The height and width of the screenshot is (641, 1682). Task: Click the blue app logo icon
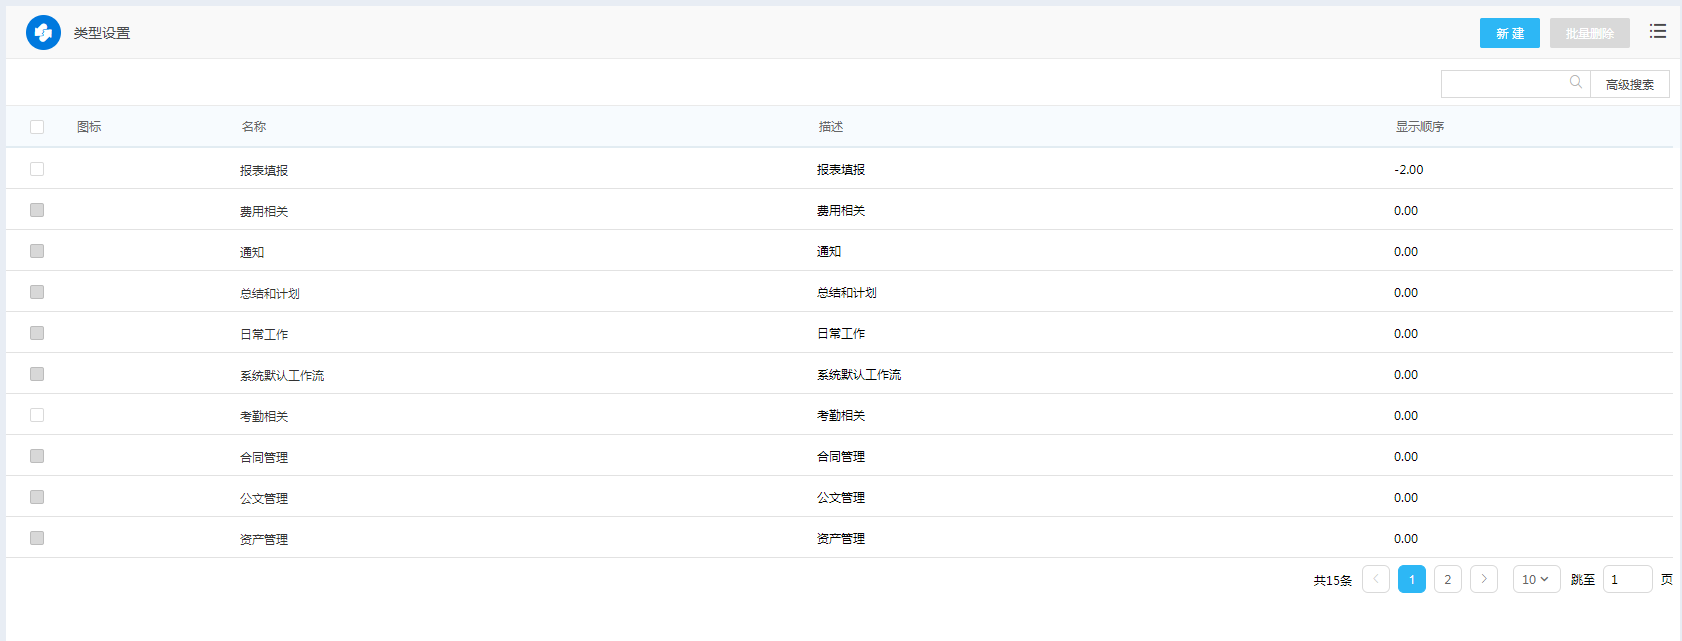(x=43, y=33)
